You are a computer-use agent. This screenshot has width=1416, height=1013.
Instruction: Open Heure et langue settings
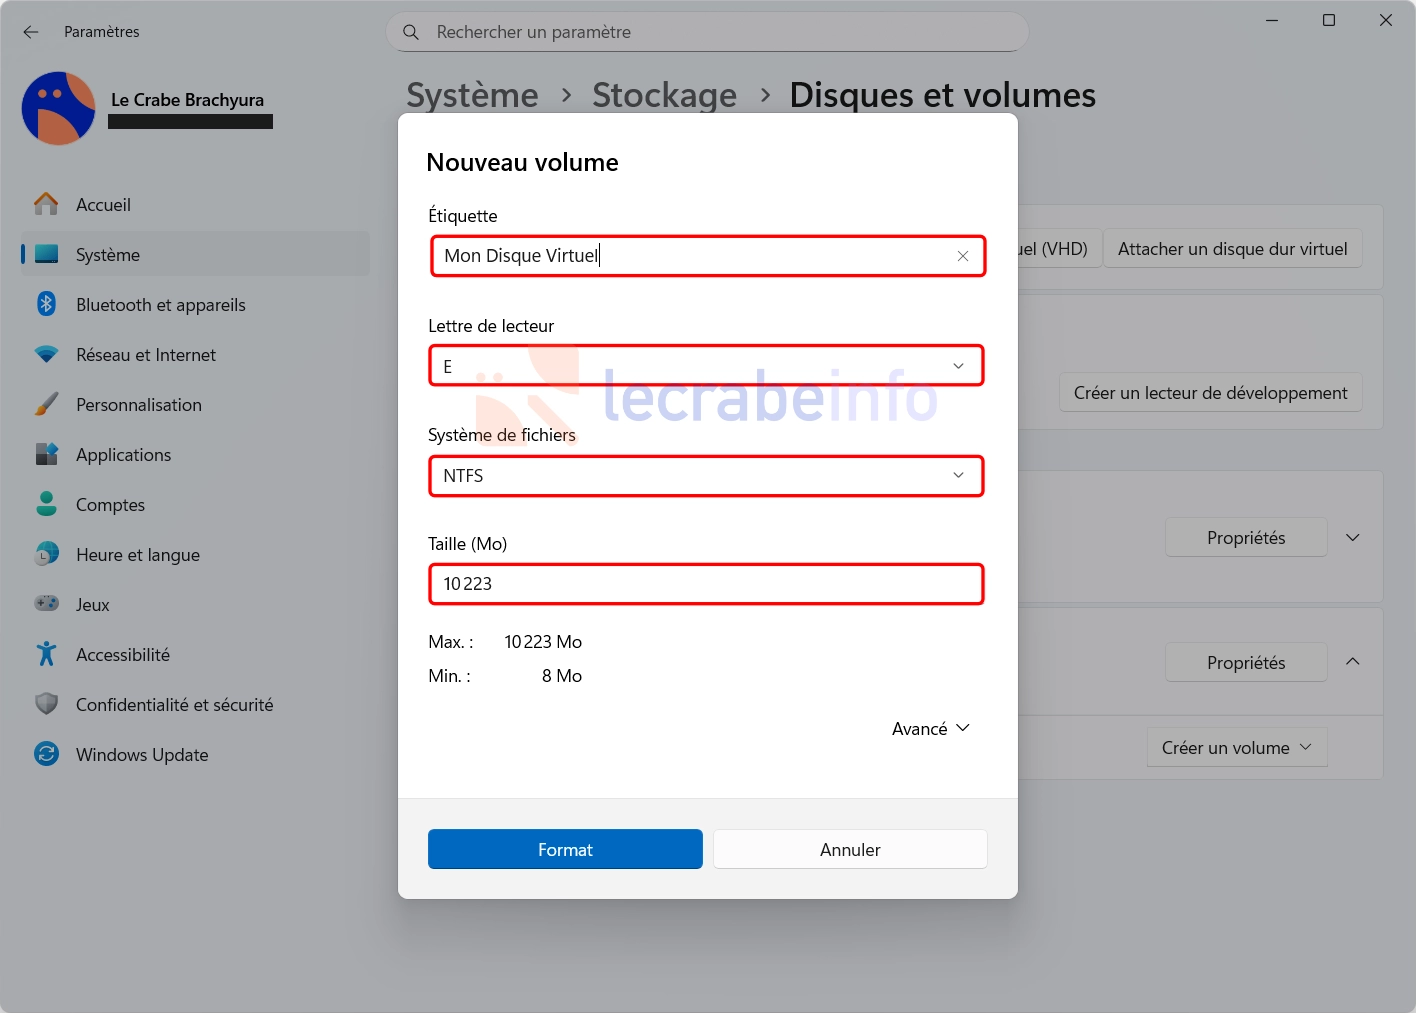[196, 554]
